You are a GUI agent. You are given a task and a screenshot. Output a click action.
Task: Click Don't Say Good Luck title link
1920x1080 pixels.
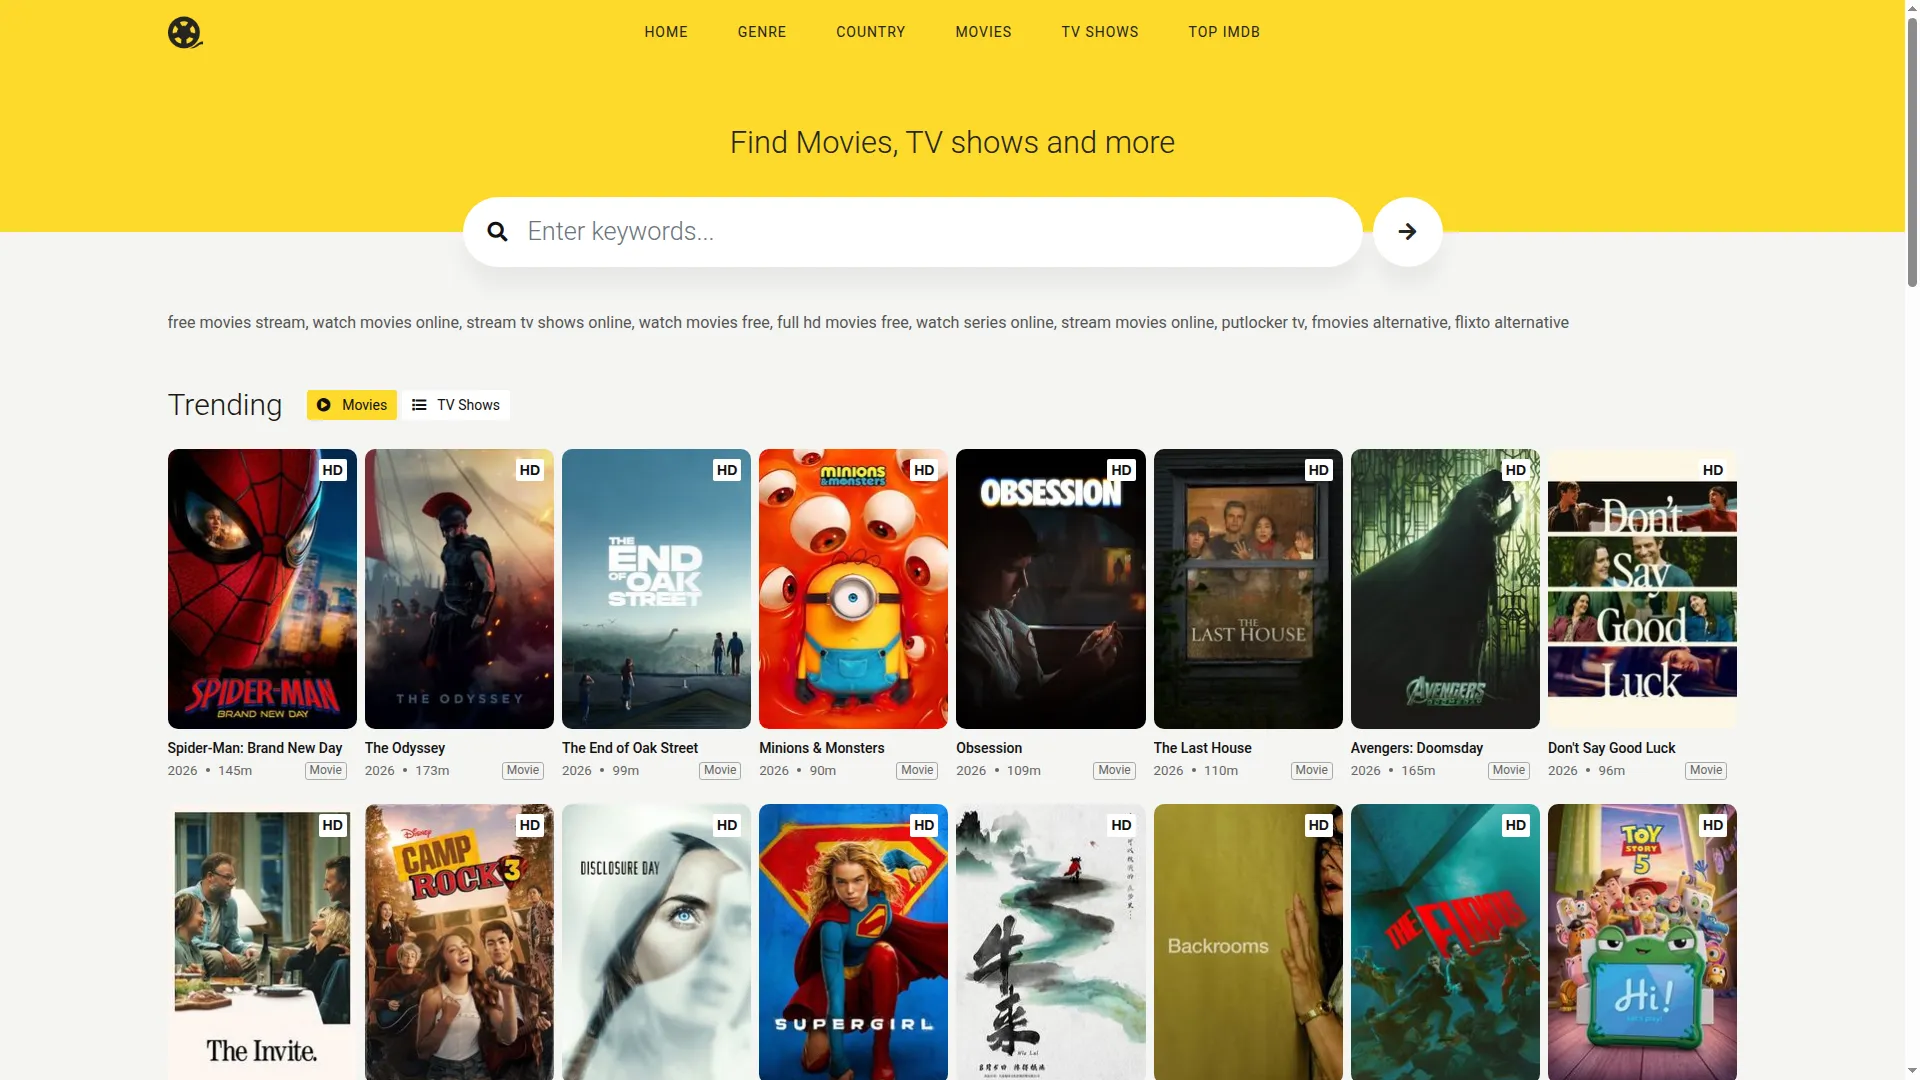tap(1611, 748)
